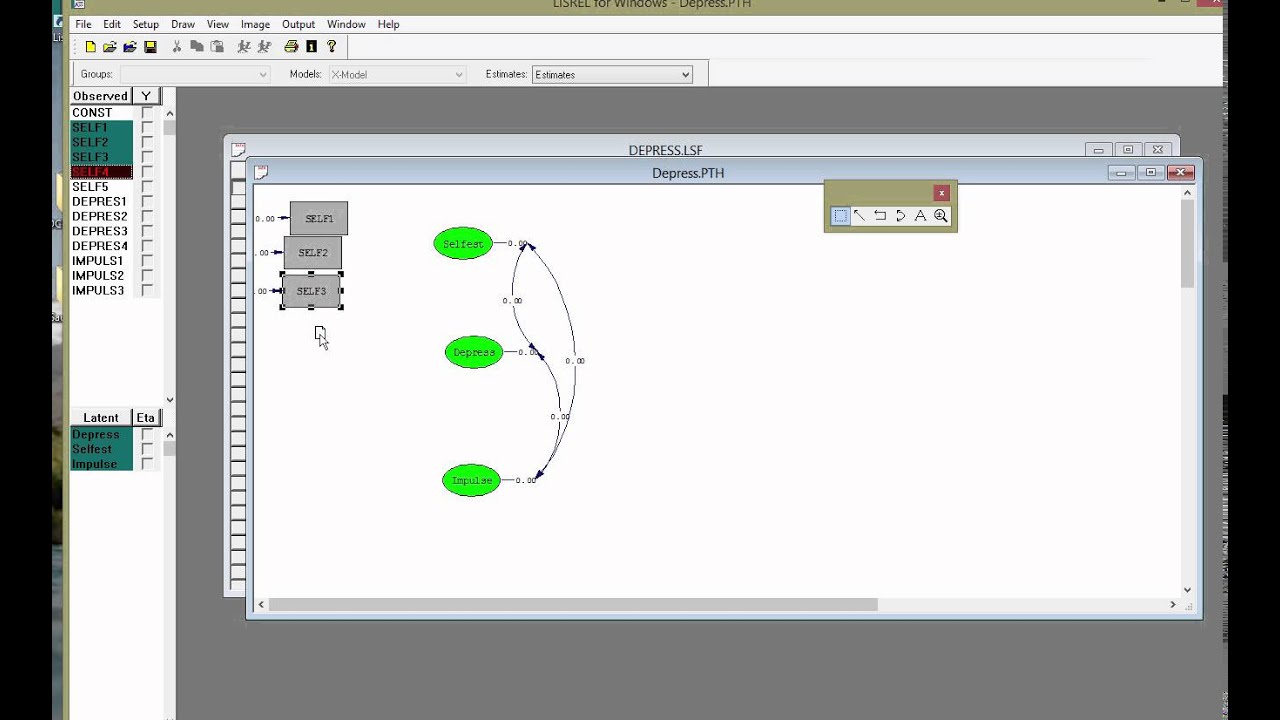Screen dimensions: 1280x720
Task: Select the curved covariance arrow tool
Action: 900,216
